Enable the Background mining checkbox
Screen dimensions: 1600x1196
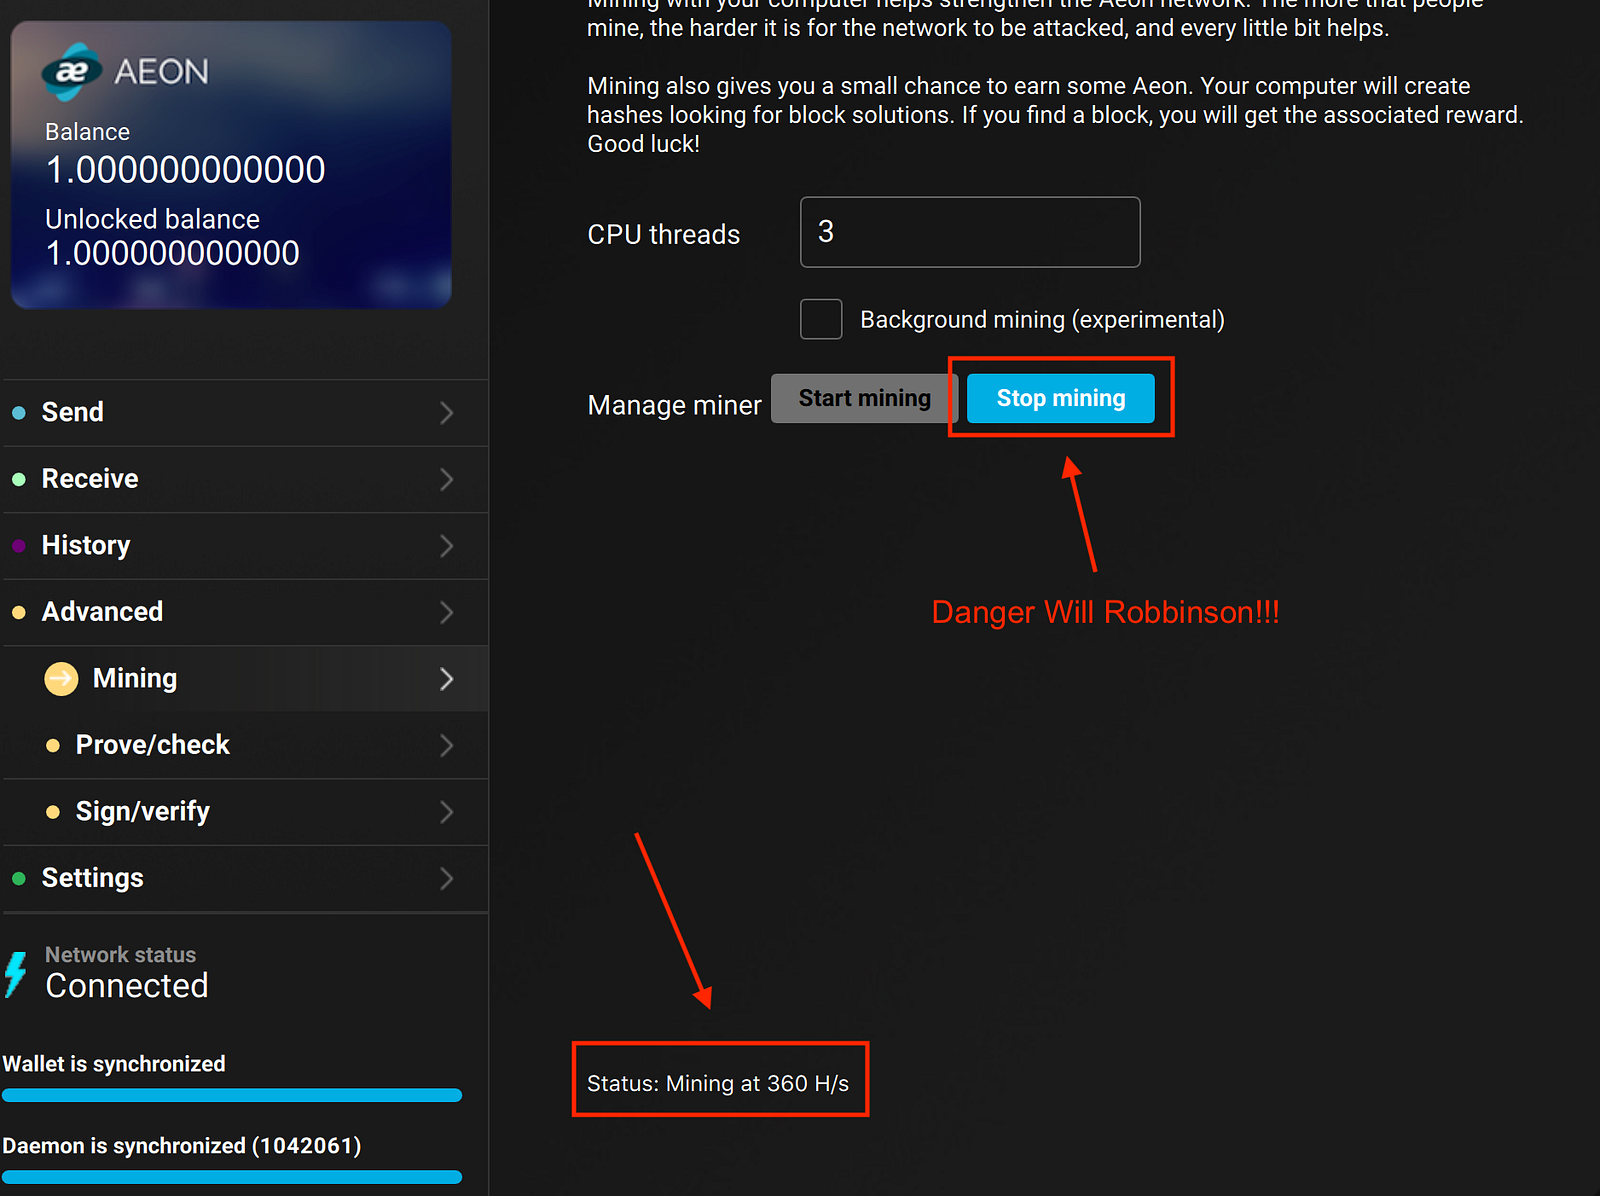821,319
